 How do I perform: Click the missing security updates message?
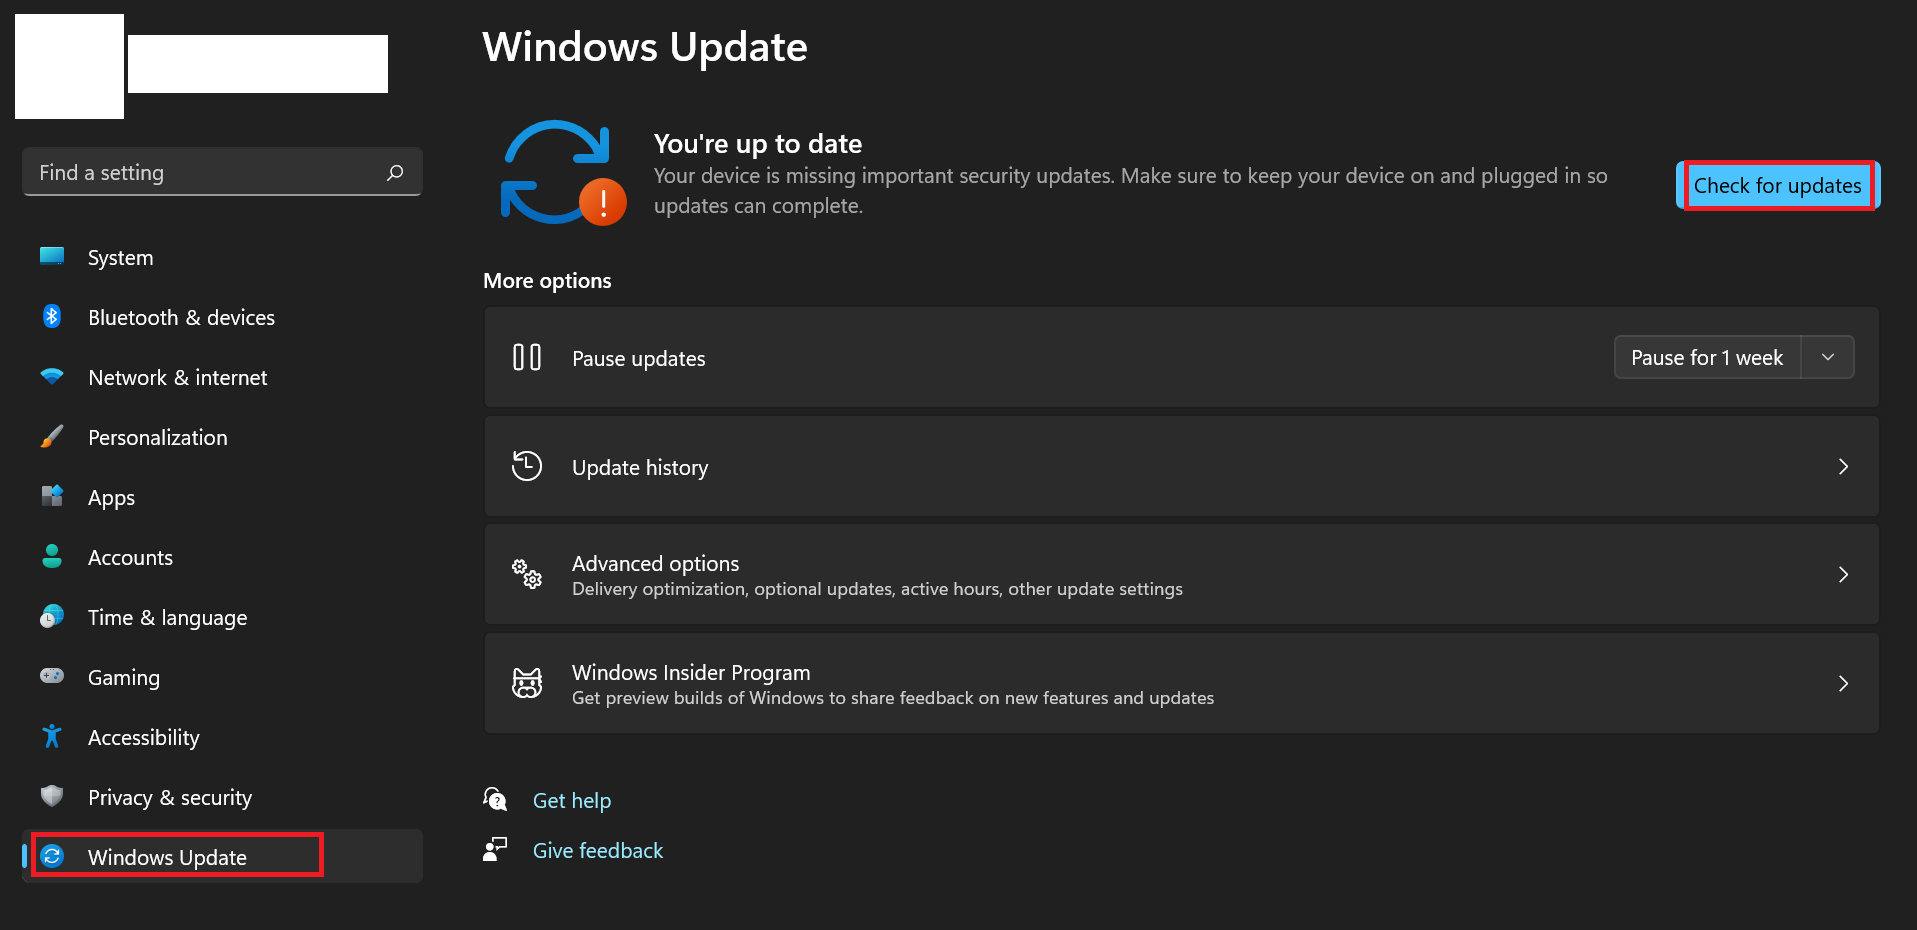tap(1131, 191)
